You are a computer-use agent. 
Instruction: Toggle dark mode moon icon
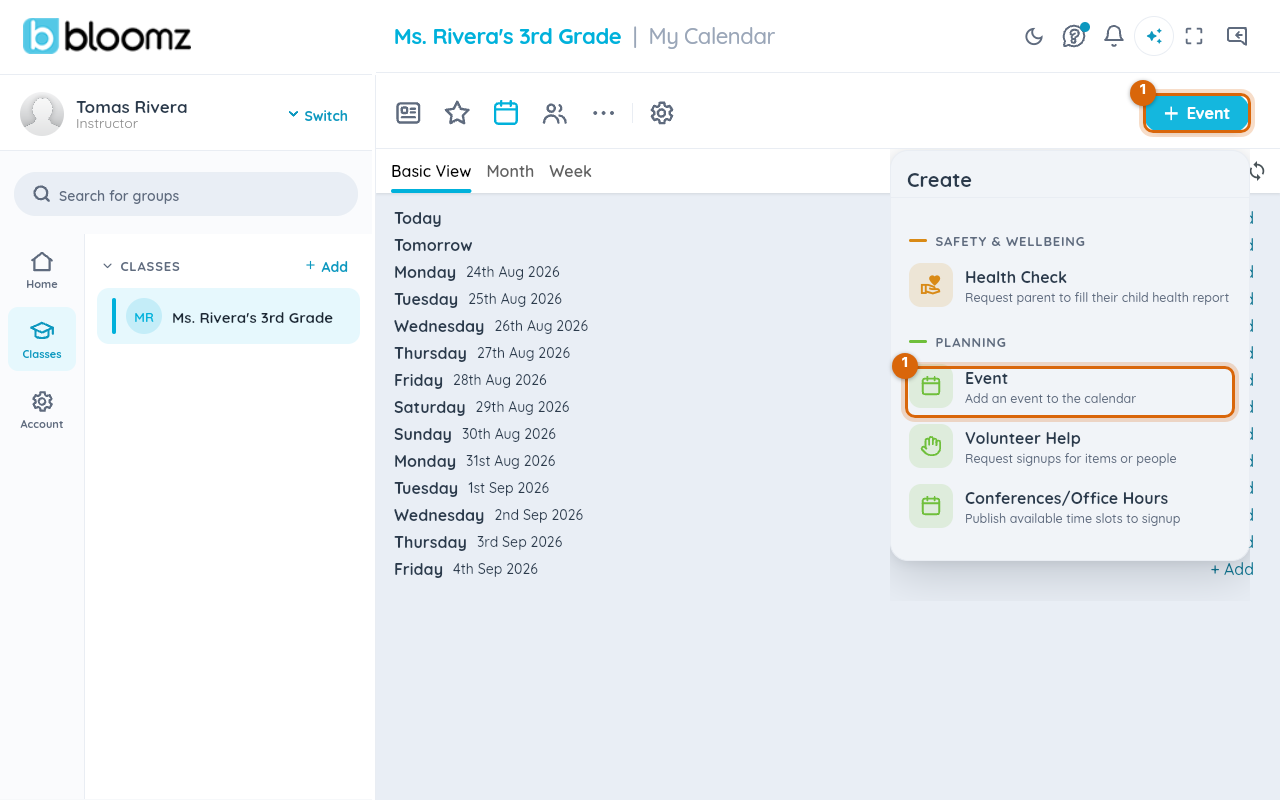1034,37
